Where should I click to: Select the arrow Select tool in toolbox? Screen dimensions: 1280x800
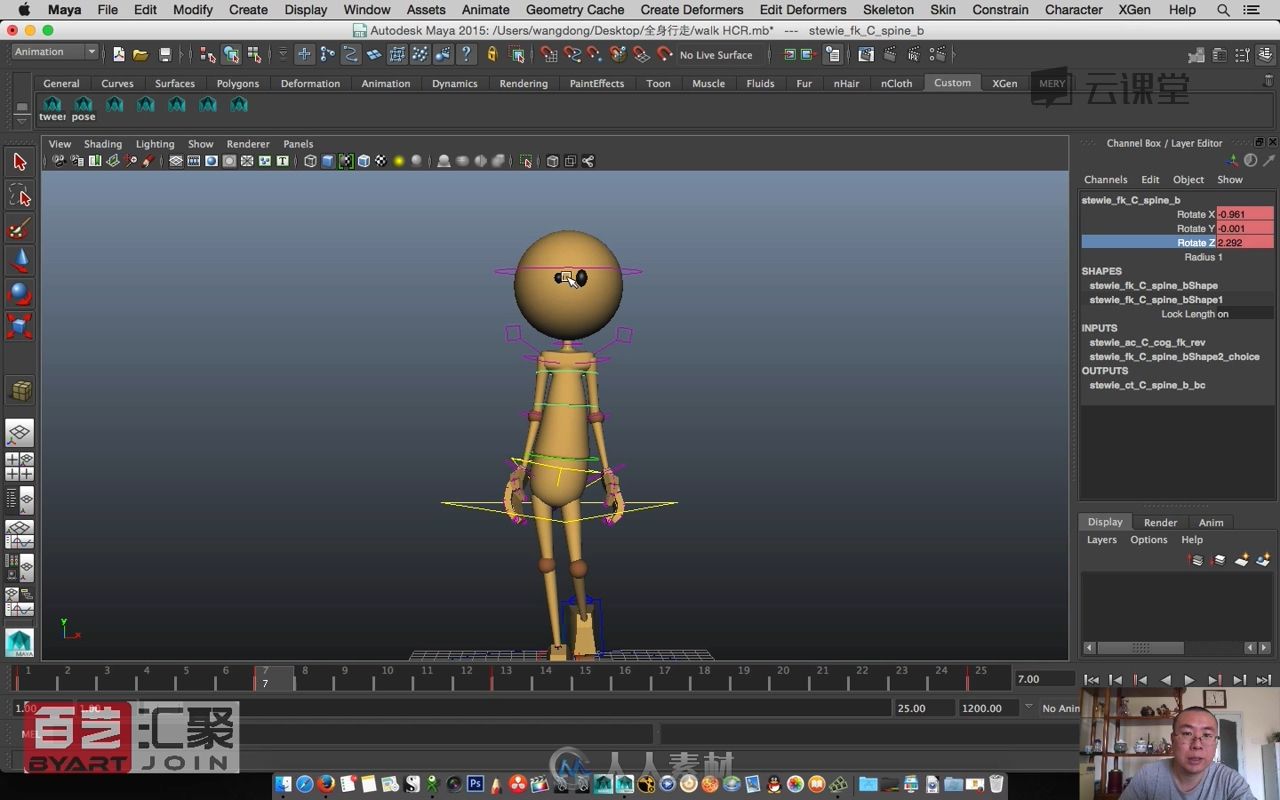click(x=19, y=161)
